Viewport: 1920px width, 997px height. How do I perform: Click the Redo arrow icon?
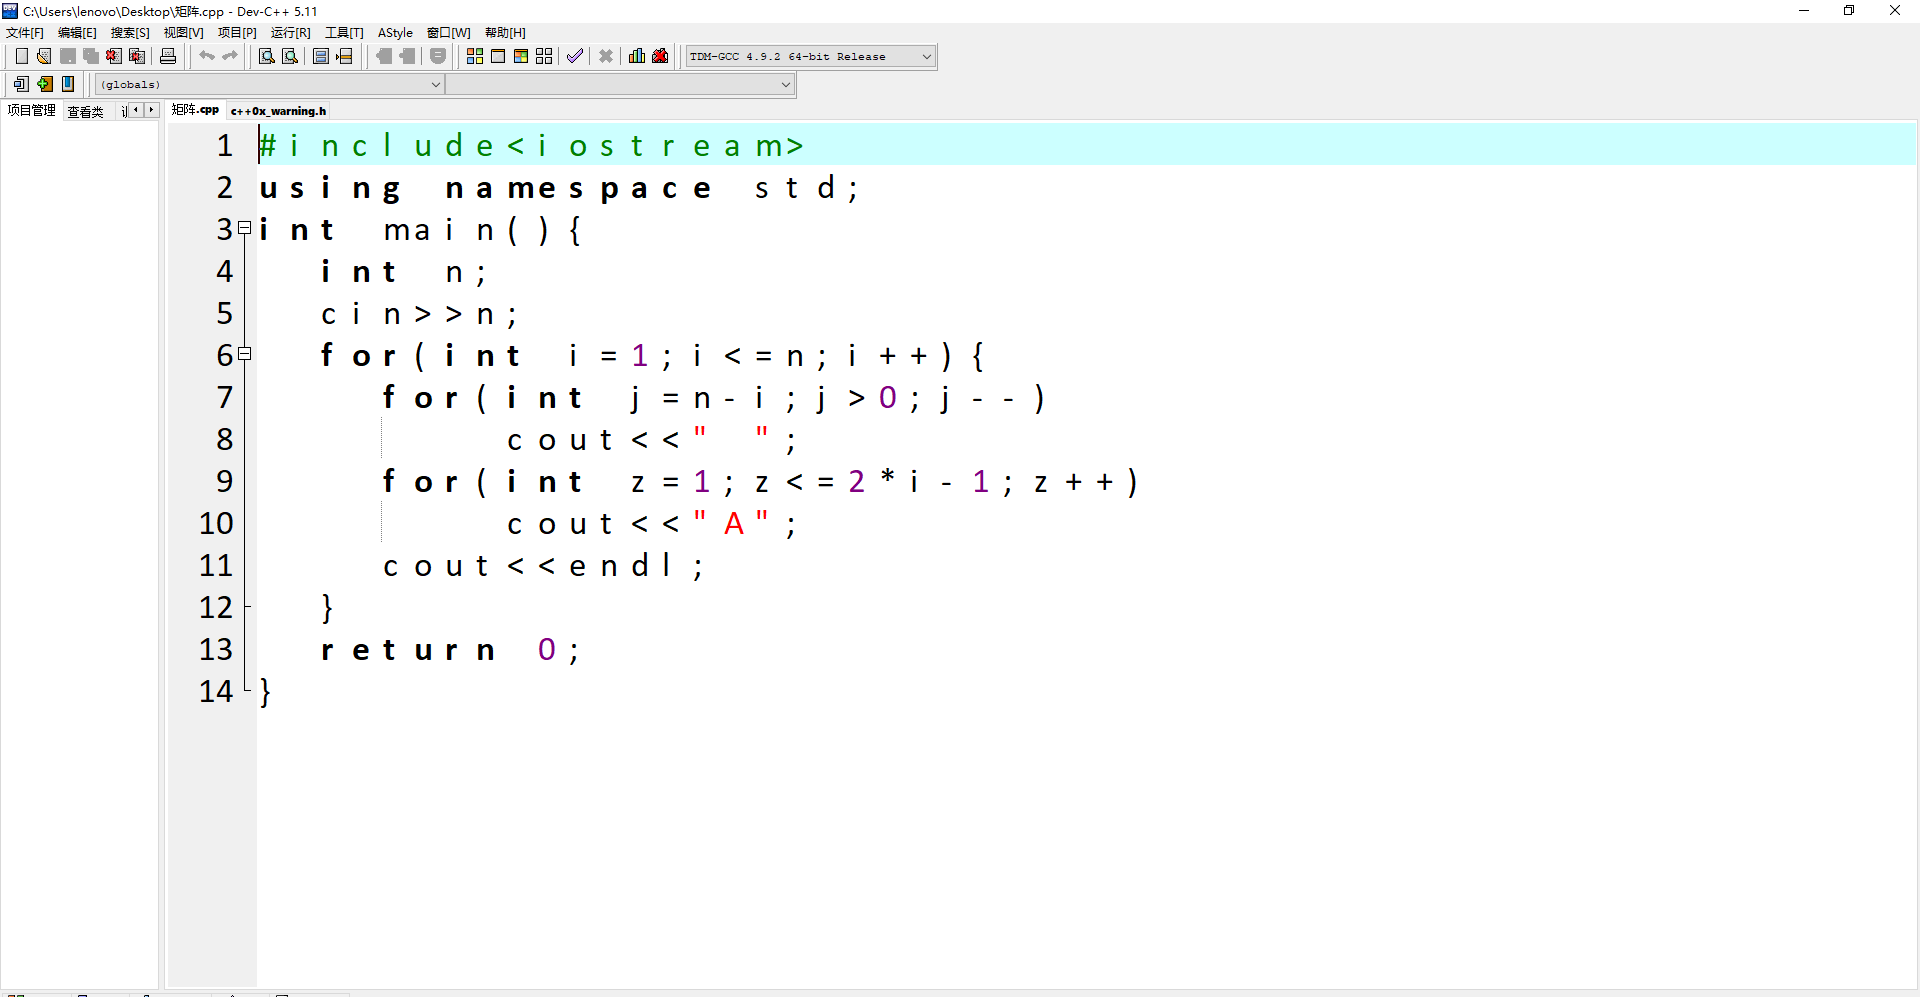point(230,56)
